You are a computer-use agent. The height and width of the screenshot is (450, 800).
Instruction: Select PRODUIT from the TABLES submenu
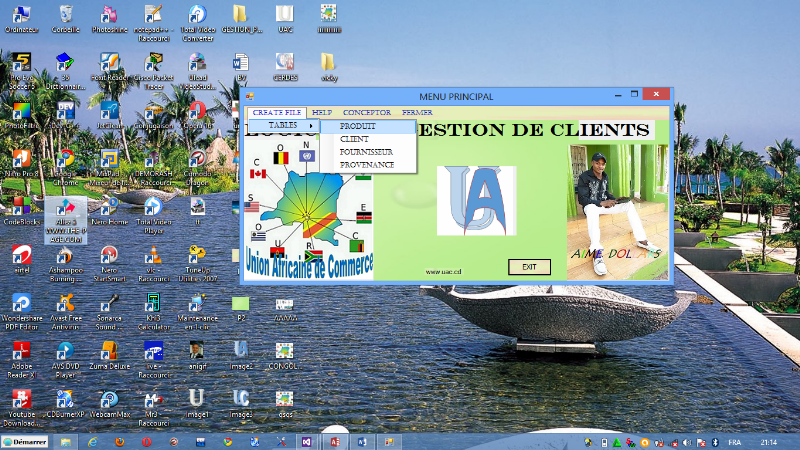(358, 127)
